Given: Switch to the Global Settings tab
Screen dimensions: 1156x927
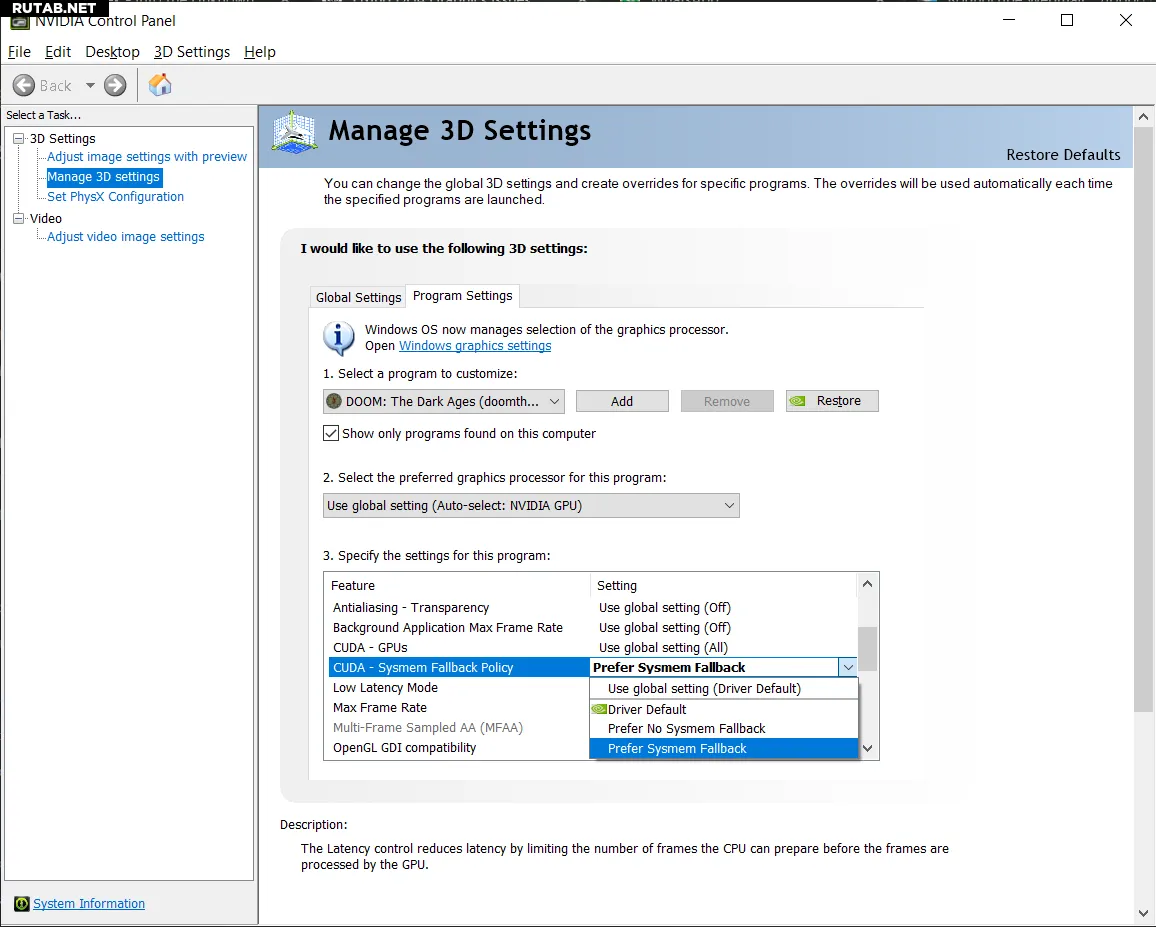Looking at the screenshot, I should [x=358, y=297].
